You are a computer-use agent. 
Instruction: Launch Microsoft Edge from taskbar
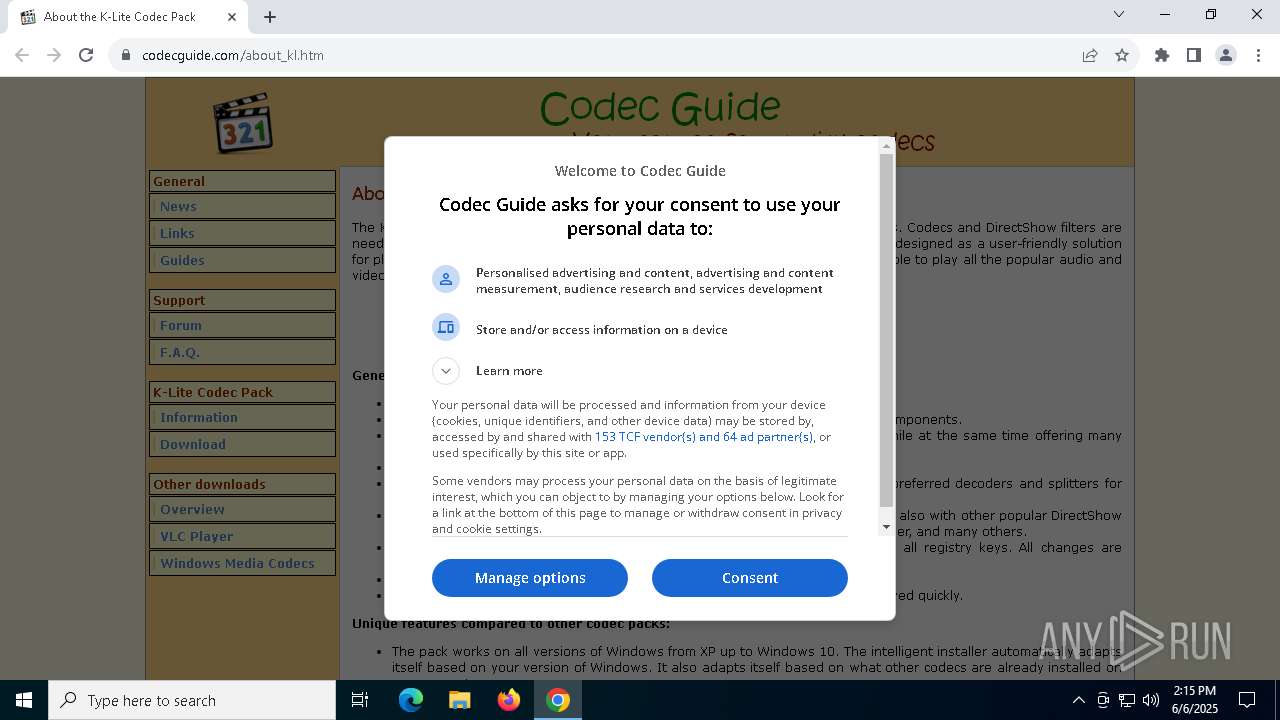(x=411, y=700)
